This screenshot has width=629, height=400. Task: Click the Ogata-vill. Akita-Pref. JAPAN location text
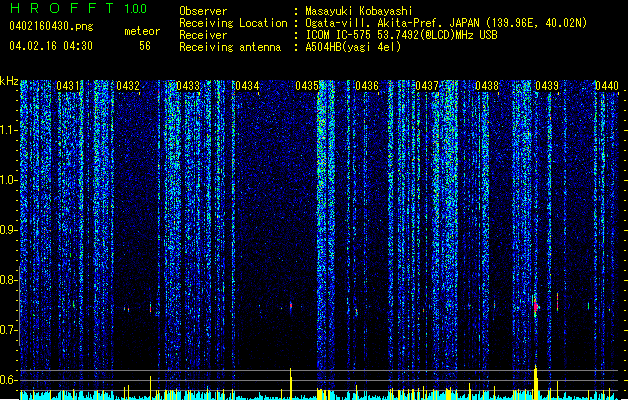(446, 23)
